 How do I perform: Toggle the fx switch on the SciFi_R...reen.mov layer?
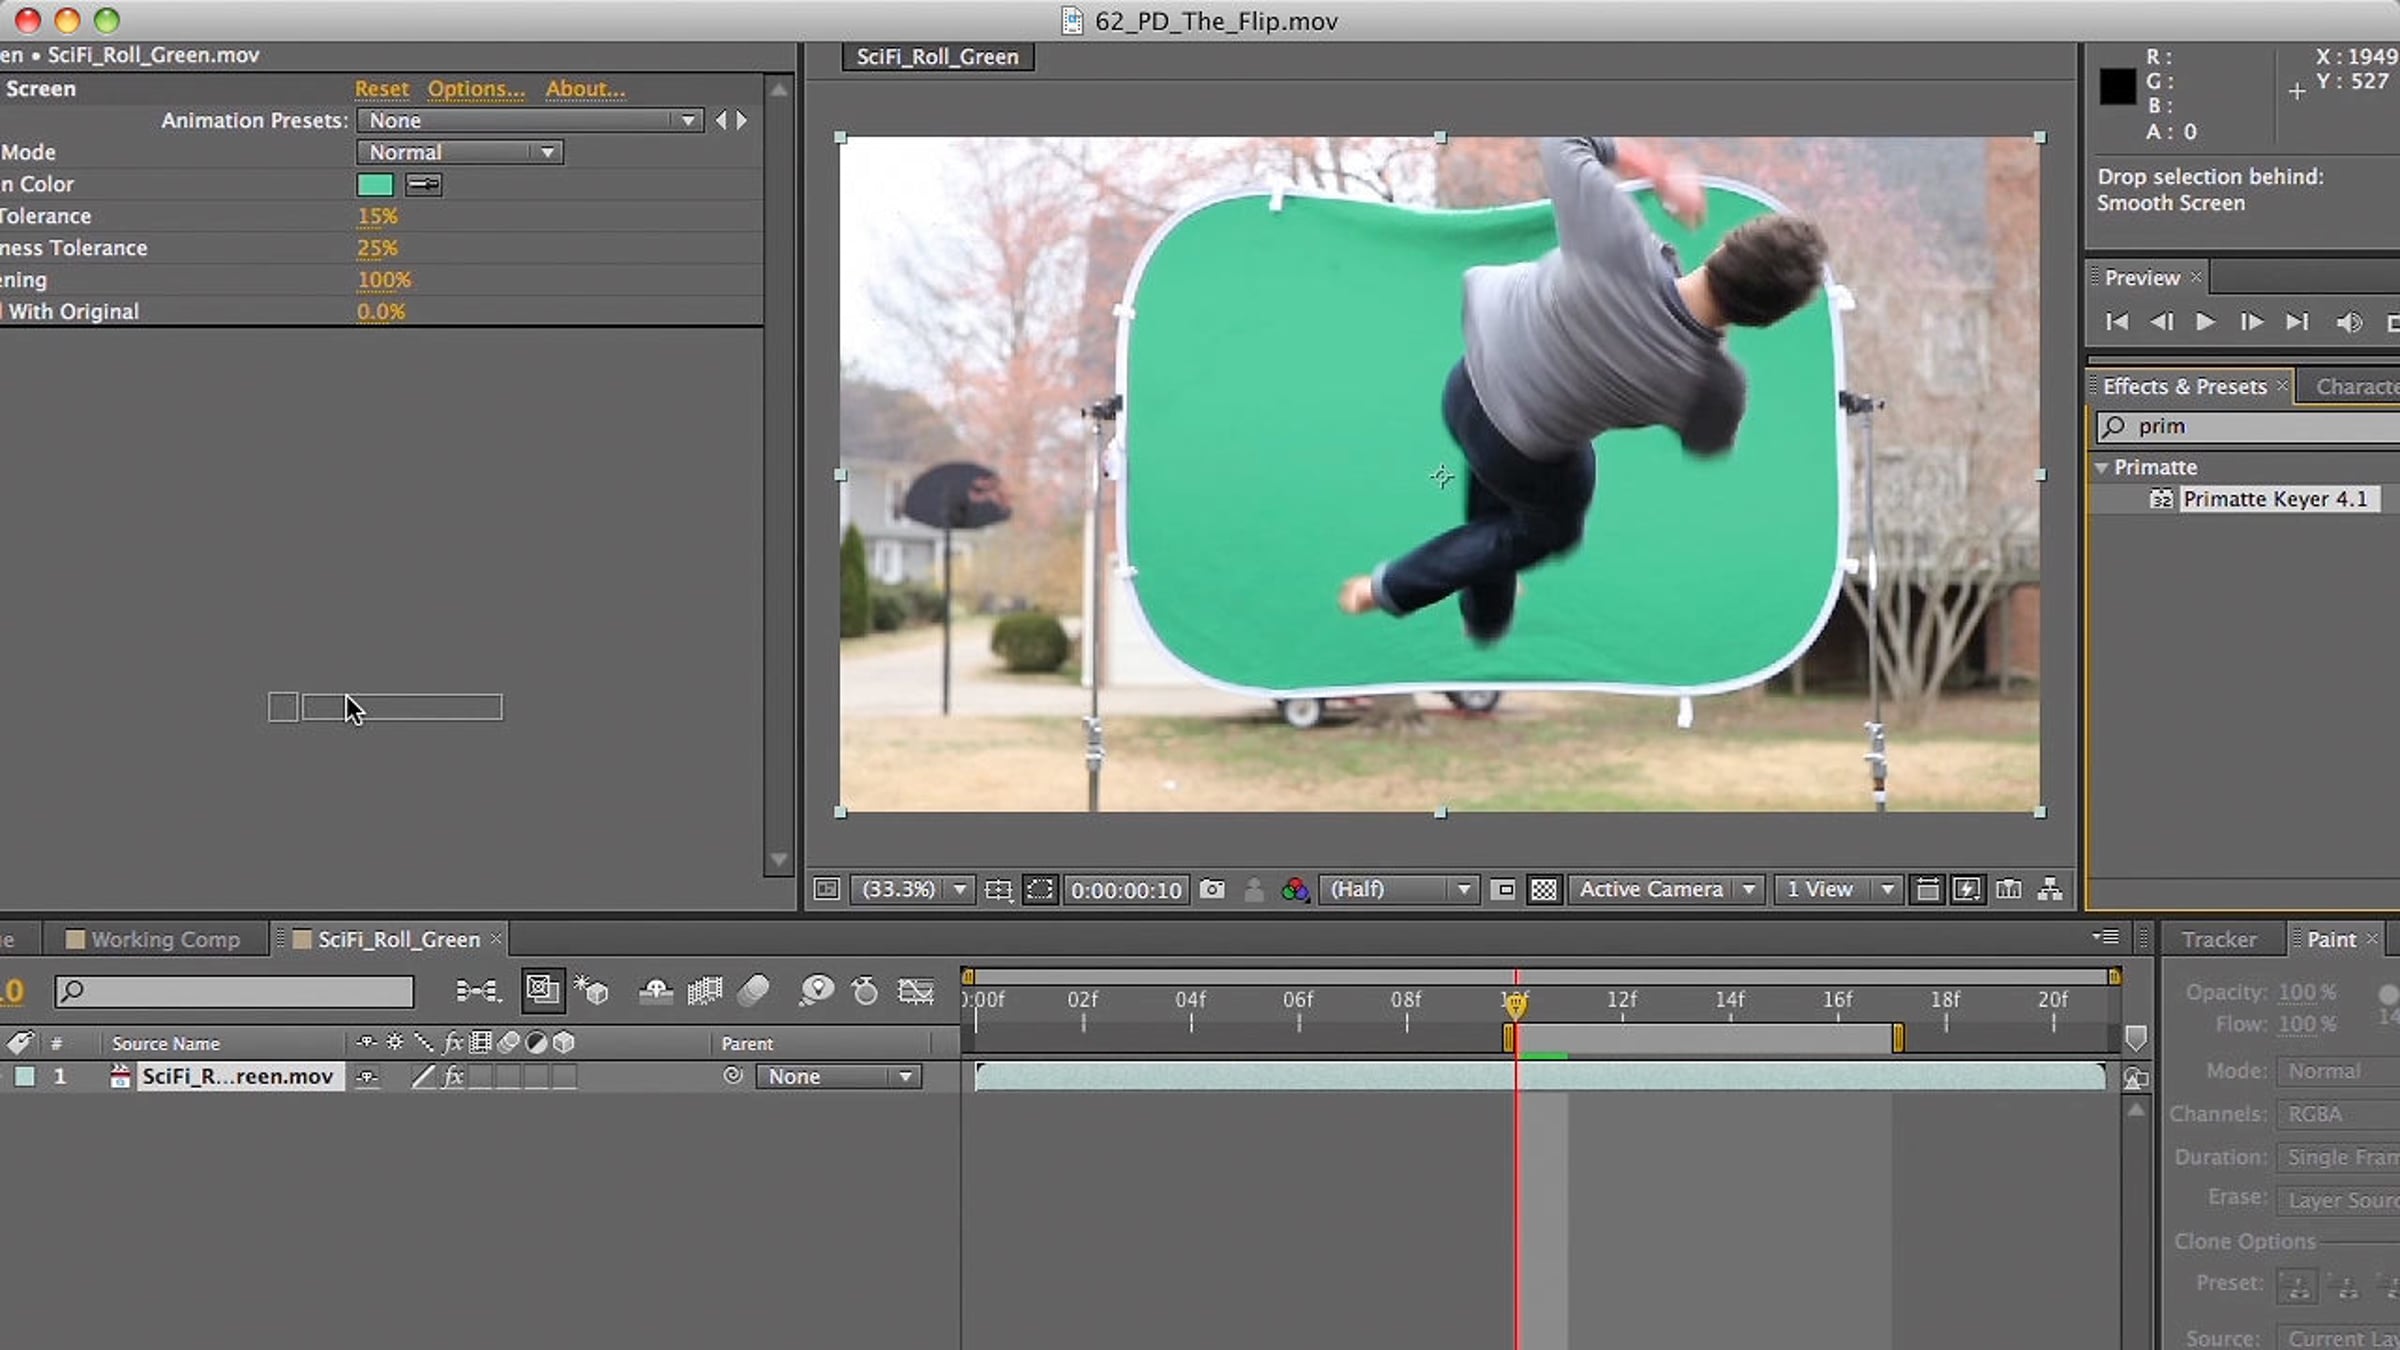tap(453, 1076)
